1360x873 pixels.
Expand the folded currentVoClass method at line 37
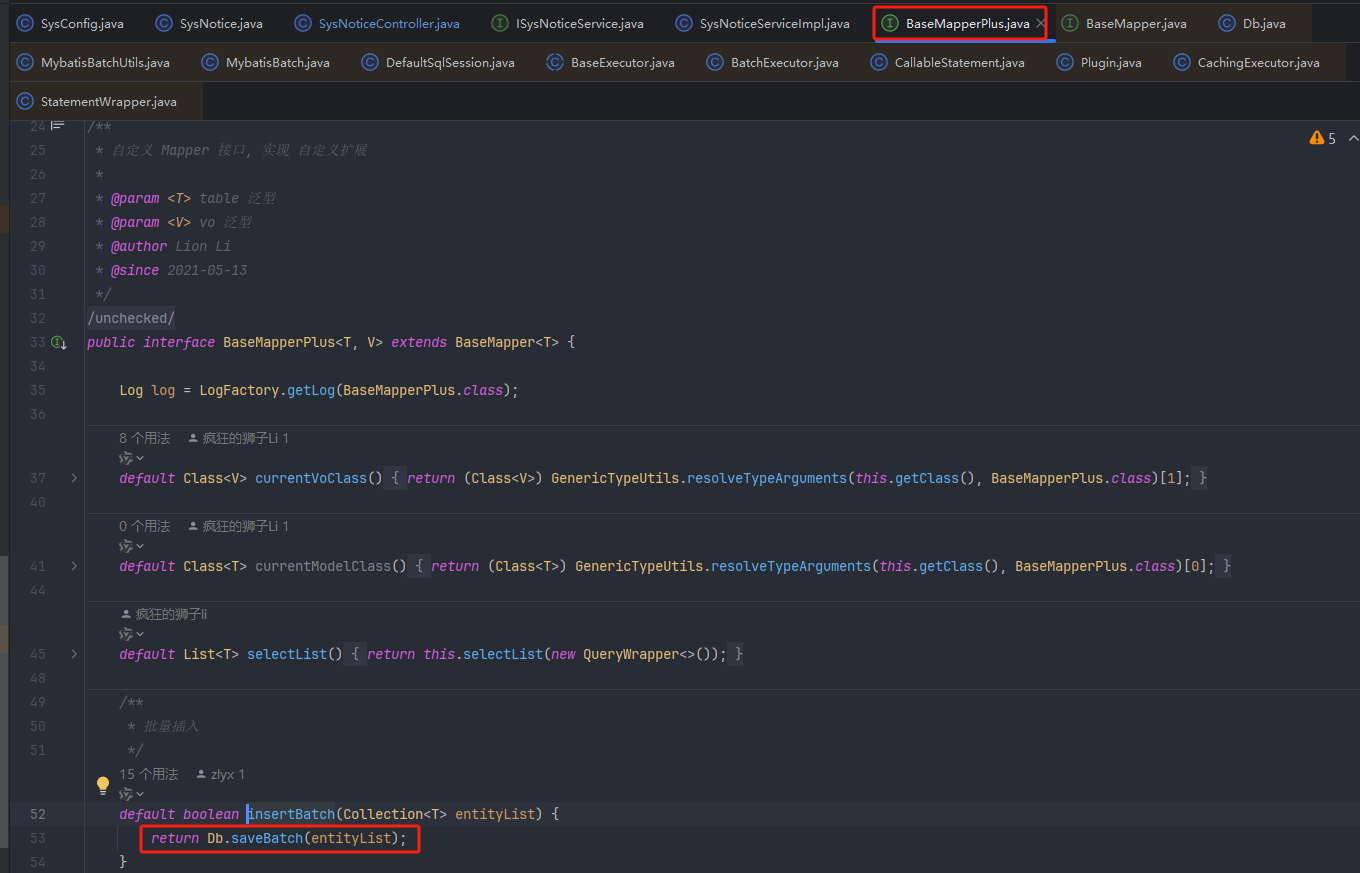[73, 479]
